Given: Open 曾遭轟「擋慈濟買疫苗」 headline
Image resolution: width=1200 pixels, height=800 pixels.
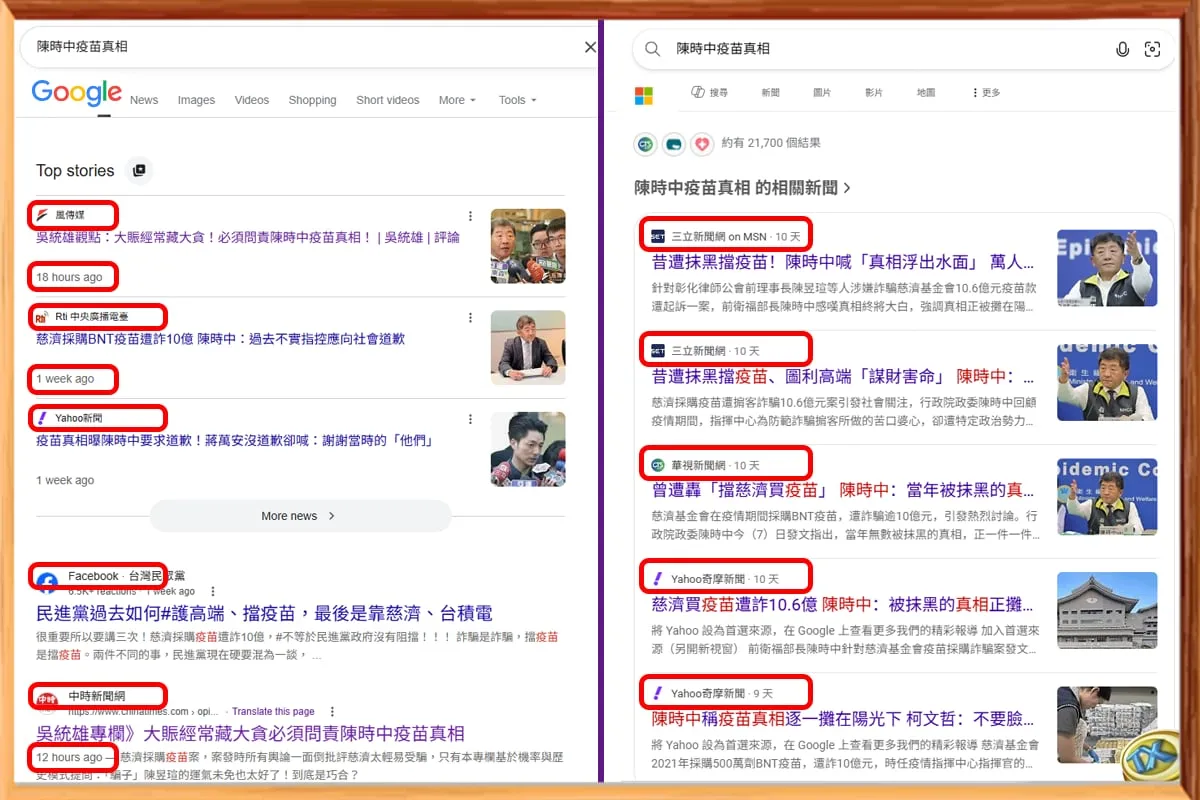Looking at the screenshot, I should pyautogui.click(x=843, y=490).
